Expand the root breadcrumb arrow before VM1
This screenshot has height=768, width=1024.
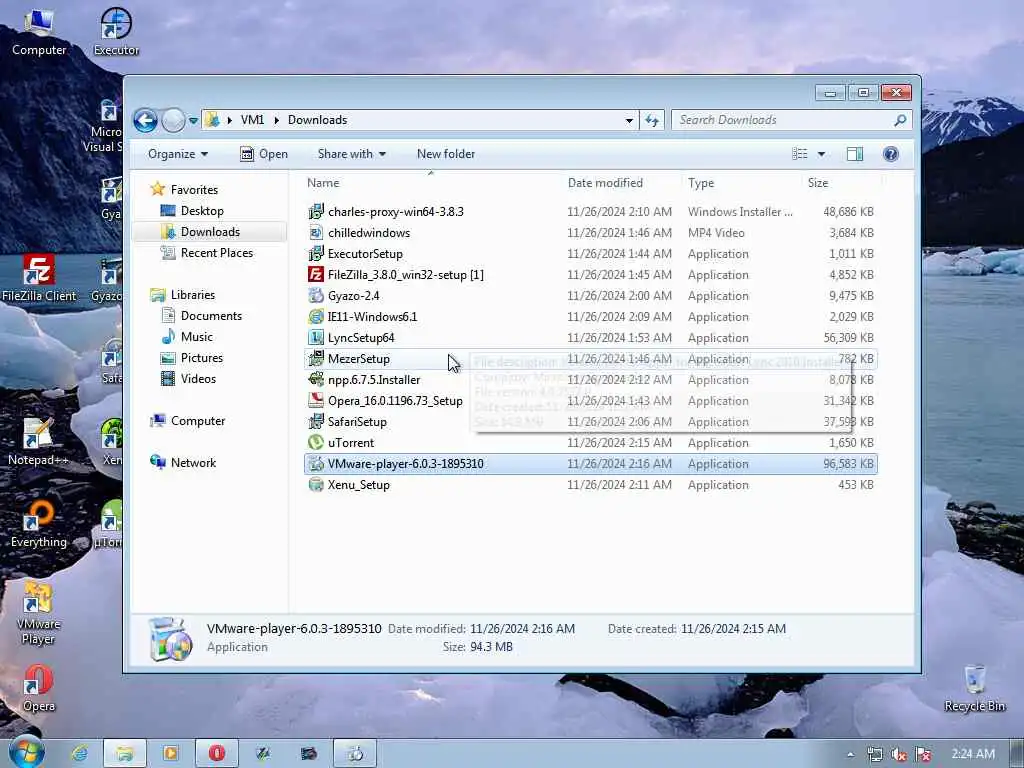point(229,120)
